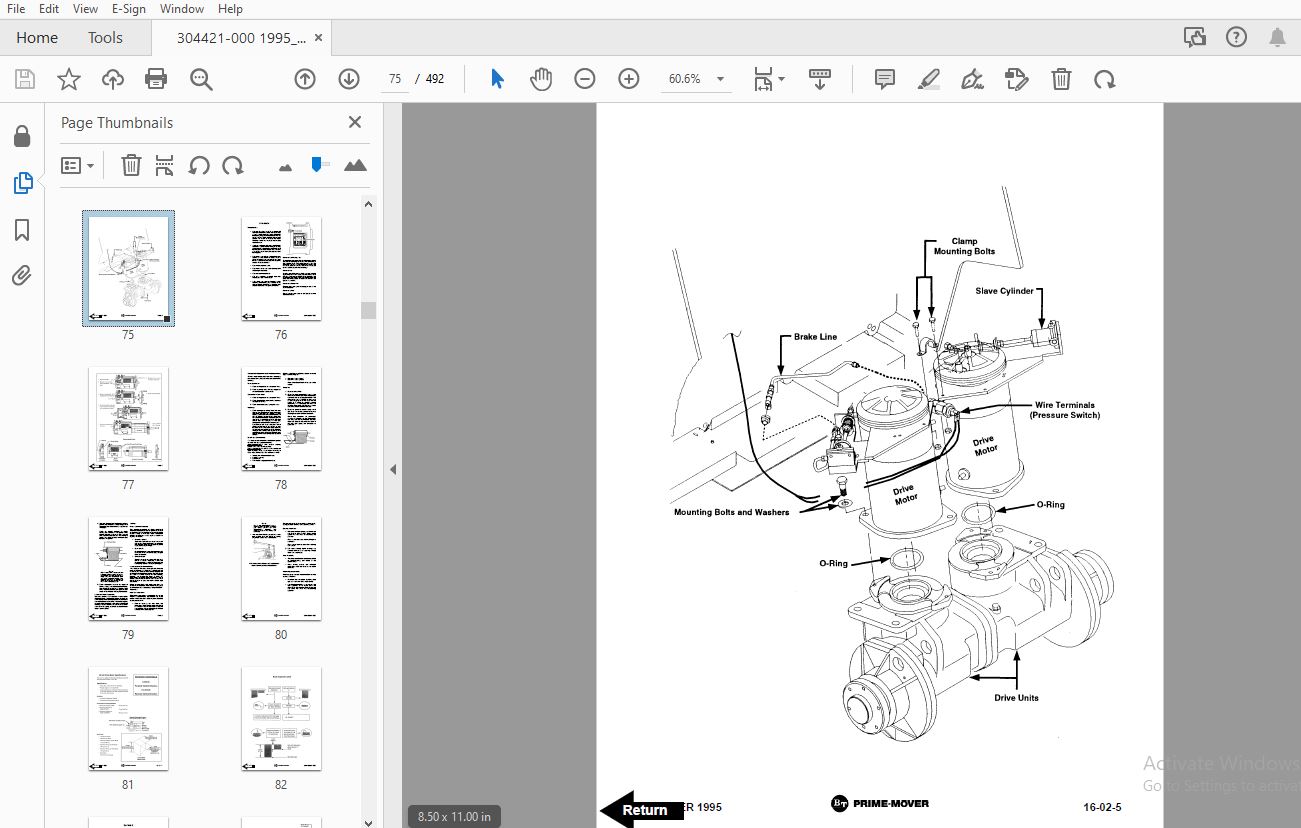Open the Edit menu
1301x828 pixels.
tap(49, 9)
